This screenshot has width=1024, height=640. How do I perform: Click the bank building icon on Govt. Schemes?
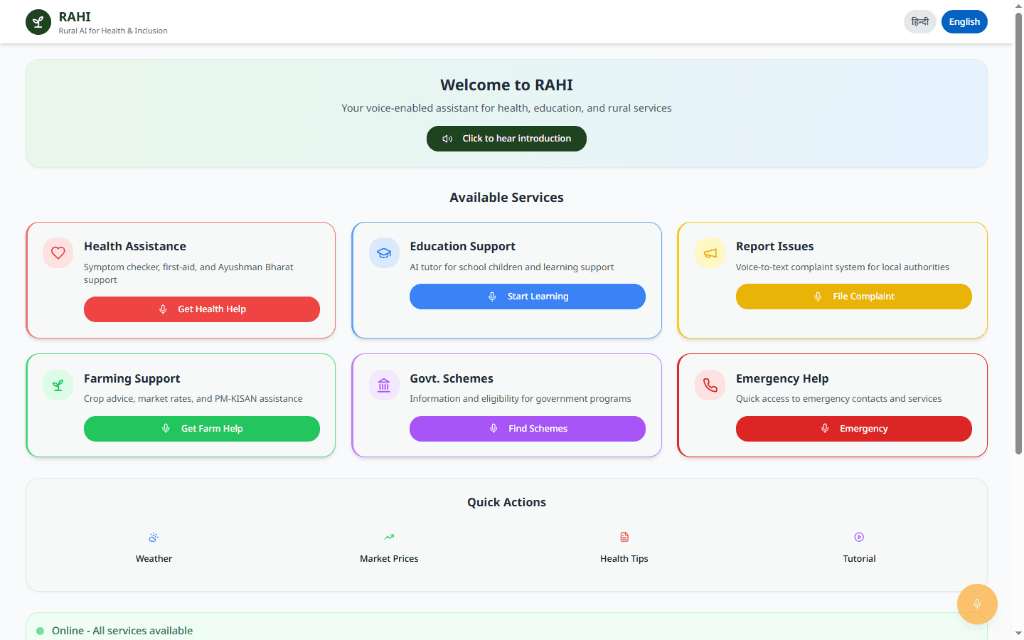(384, 385)
